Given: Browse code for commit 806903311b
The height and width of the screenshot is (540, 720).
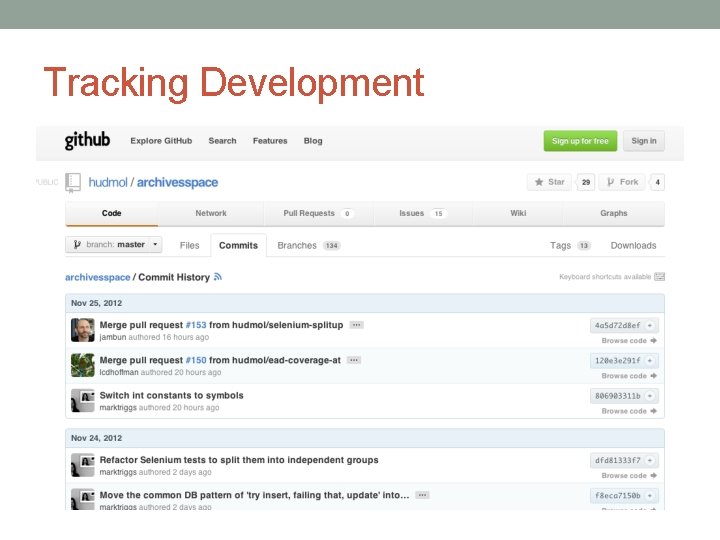Looking at the screenshot, I should [x=629, y=411].
